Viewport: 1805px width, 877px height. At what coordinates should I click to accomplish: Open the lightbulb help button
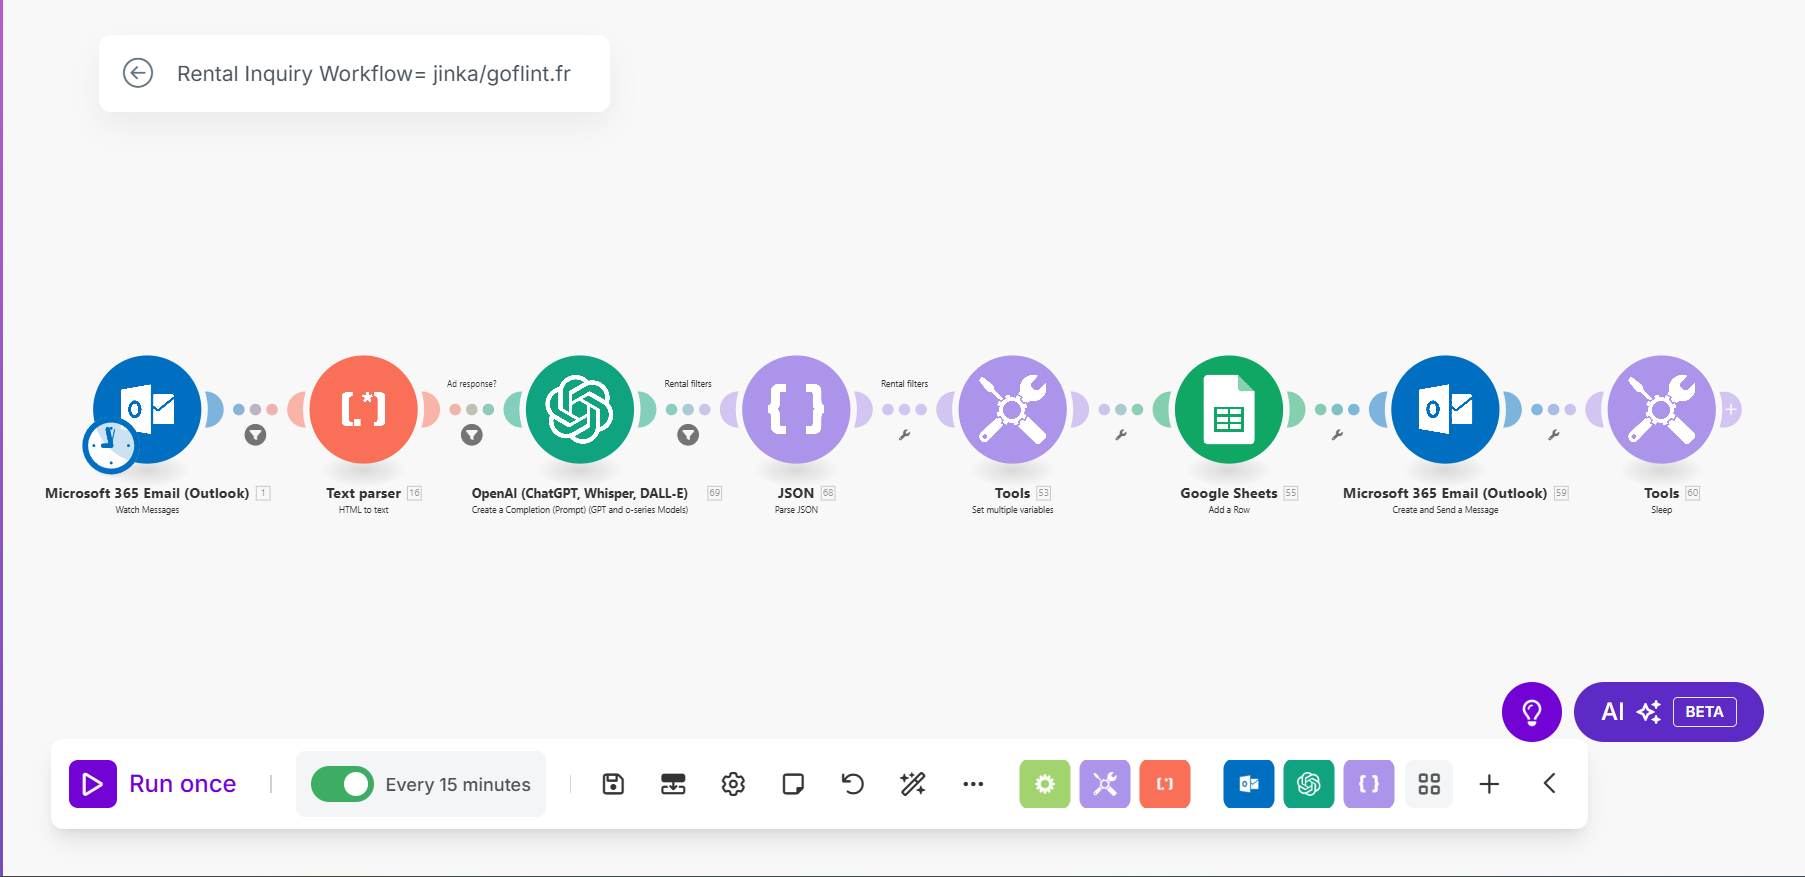pyautogui.click(x=1532, y=712)
